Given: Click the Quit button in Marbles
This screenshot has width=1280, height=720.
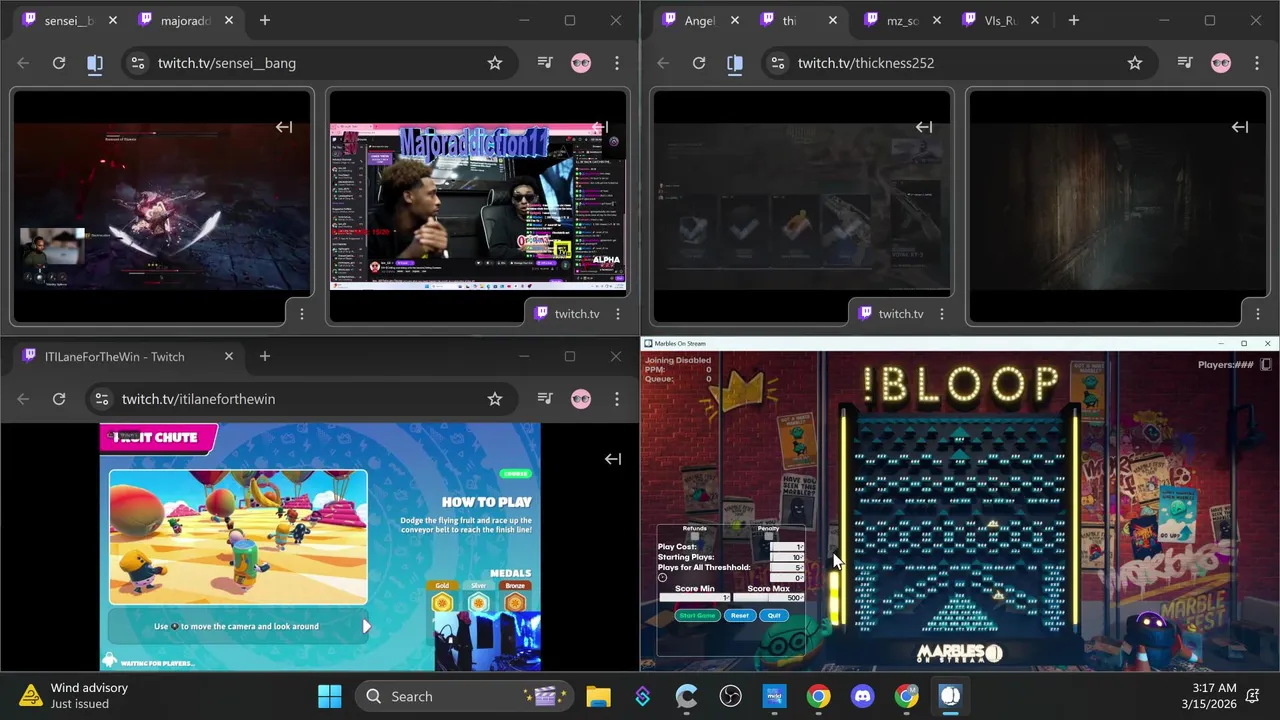Looking at the screenshot, I should click(774, 616).
